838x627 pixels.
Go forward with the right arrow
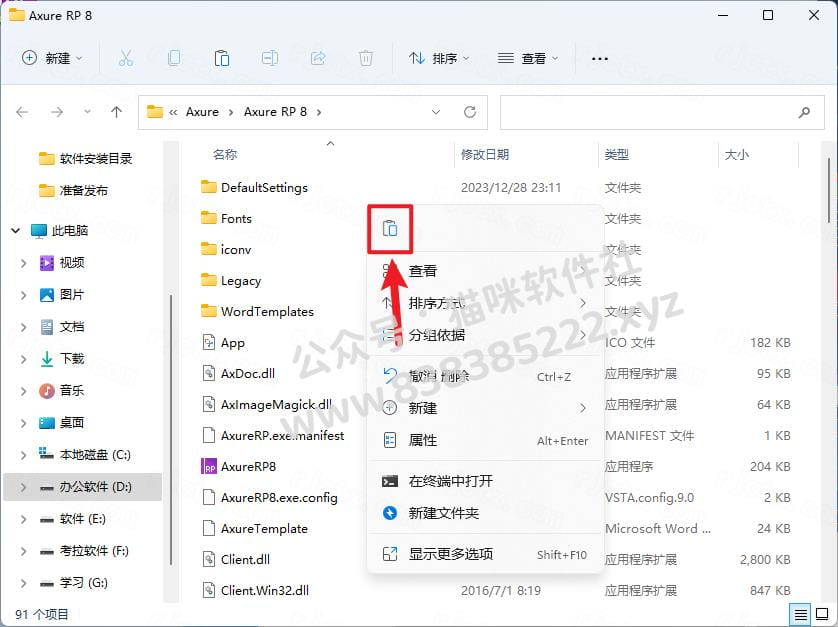click(x=57, y=112)
